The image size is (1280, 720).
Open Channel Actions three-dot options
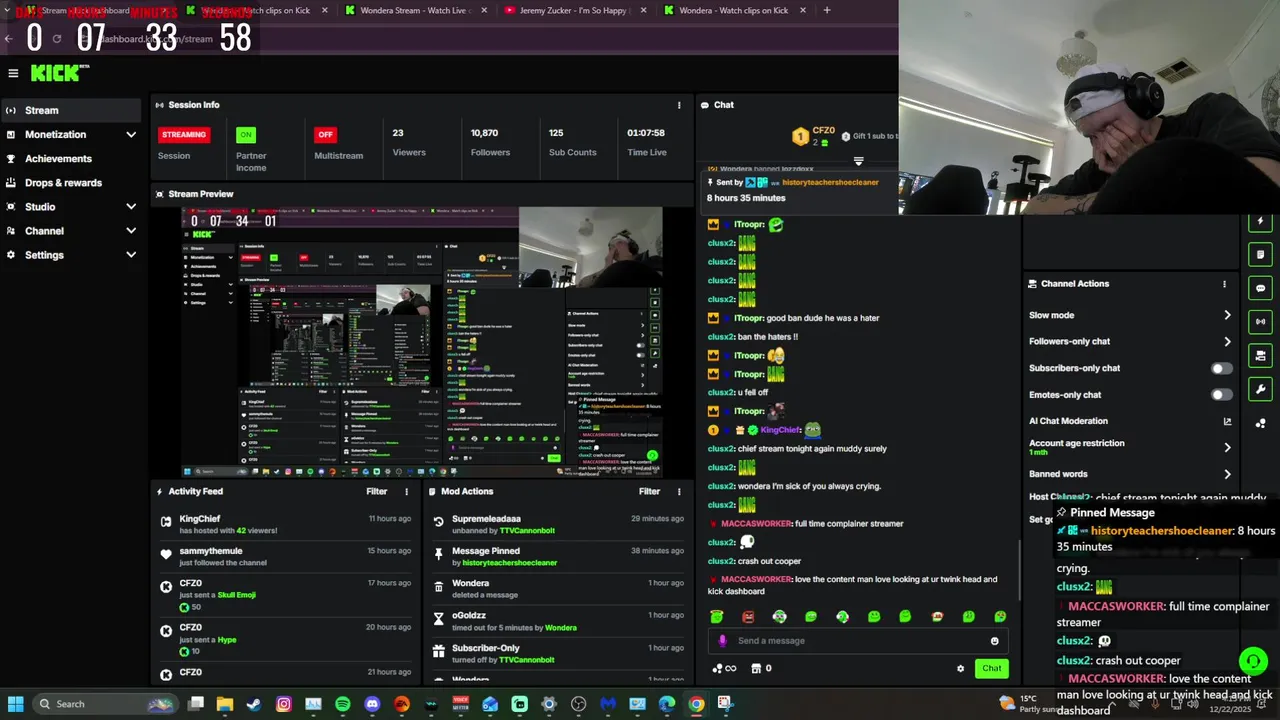click(x=1224, y=284)
